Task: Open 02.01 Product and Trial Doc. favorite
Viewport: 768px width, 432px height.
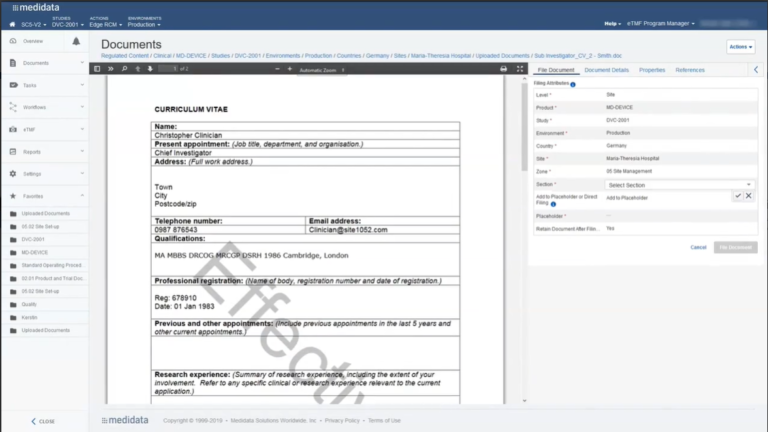Action: coord(53,279)
